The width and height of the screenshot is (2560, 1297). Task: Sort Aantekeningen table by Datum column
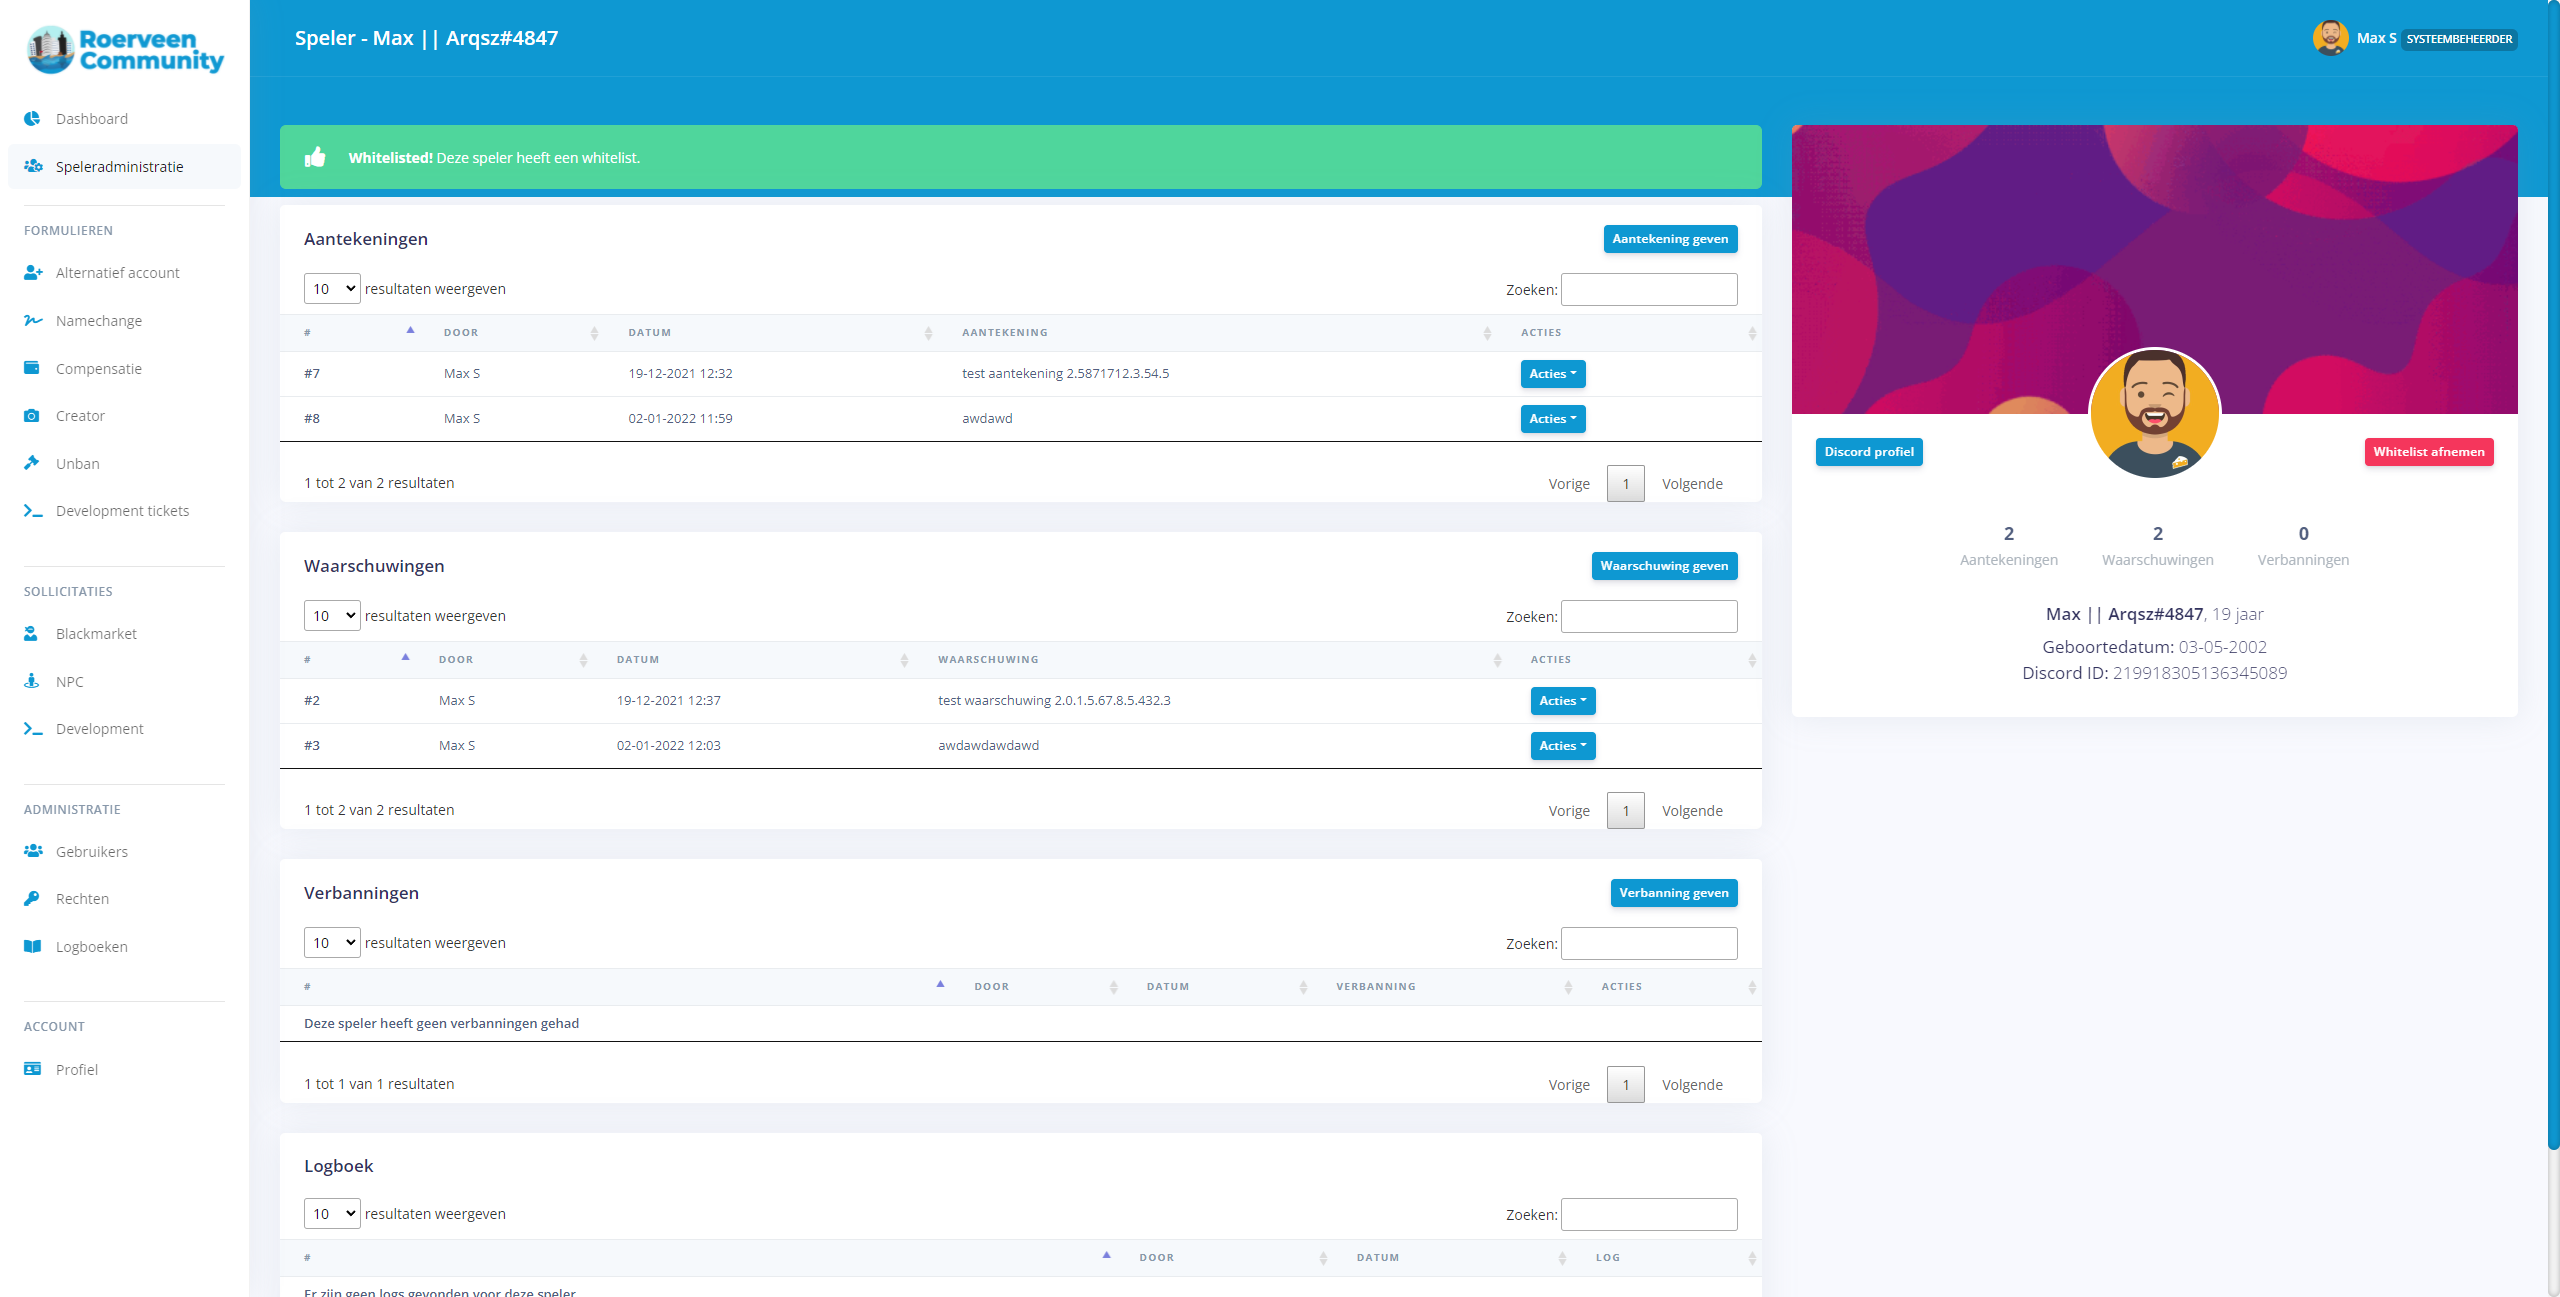(x=650, y=333)
